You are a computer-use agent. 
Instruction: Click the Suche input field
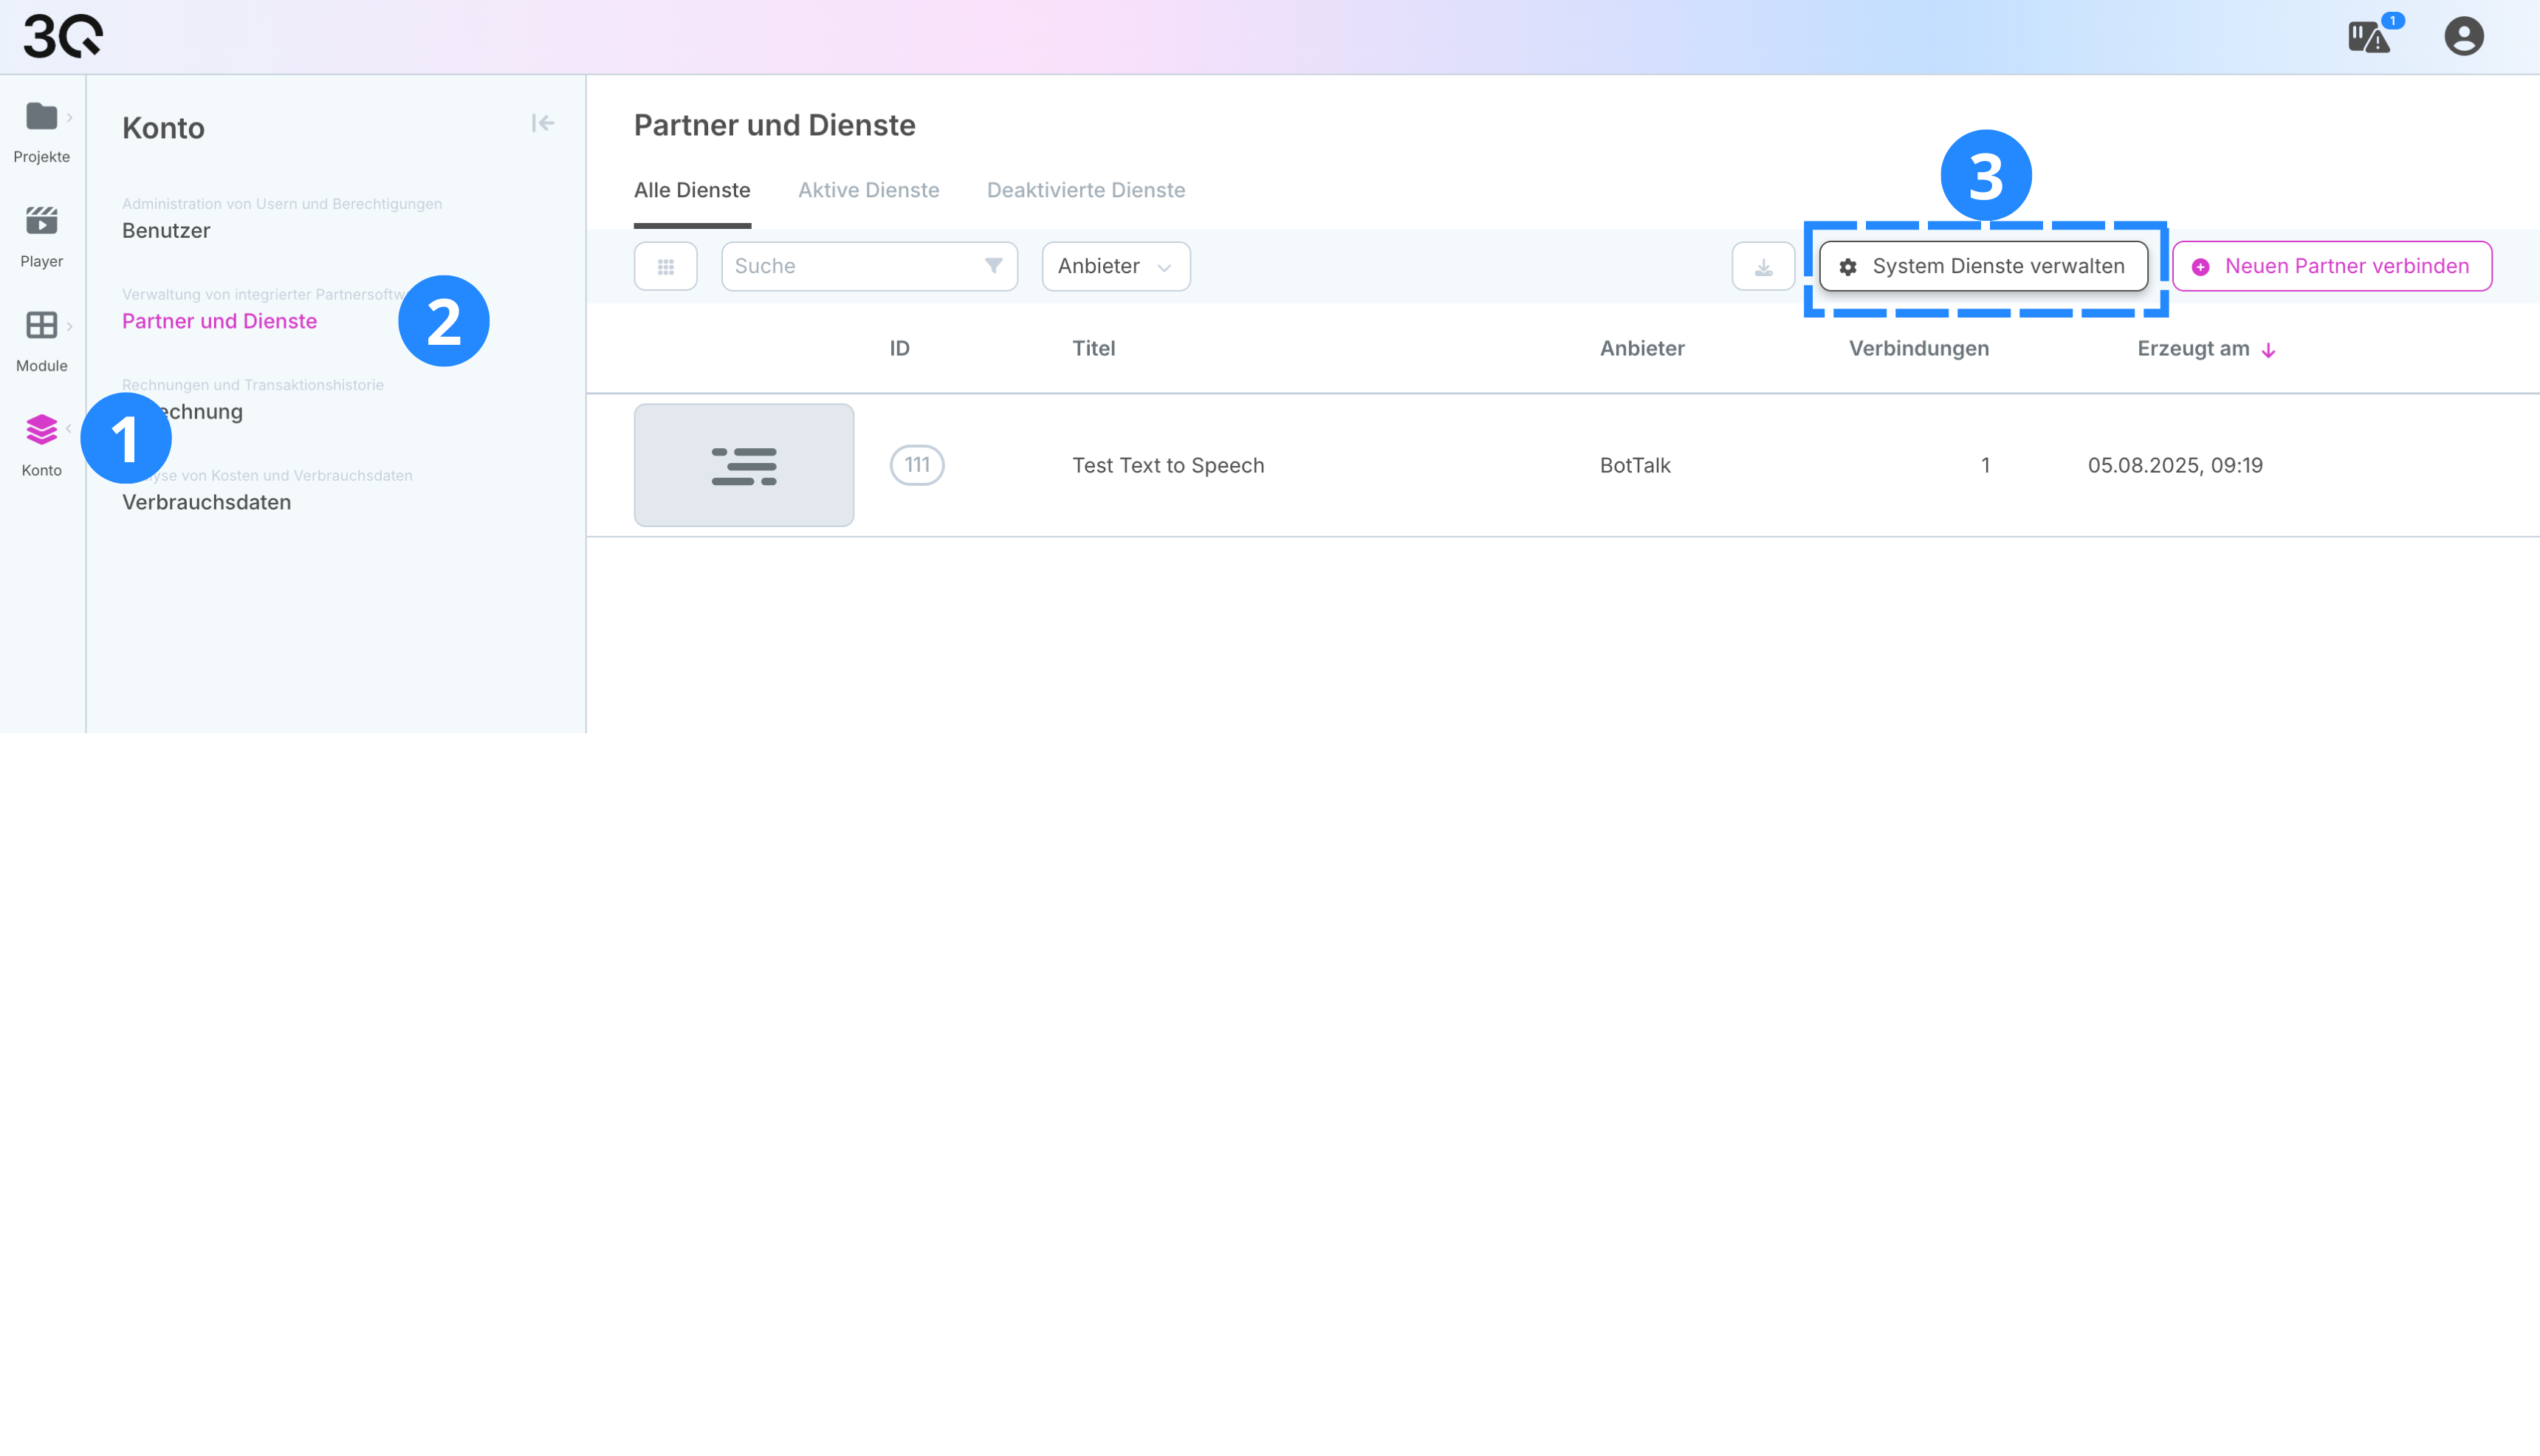(x=850, y=267)
